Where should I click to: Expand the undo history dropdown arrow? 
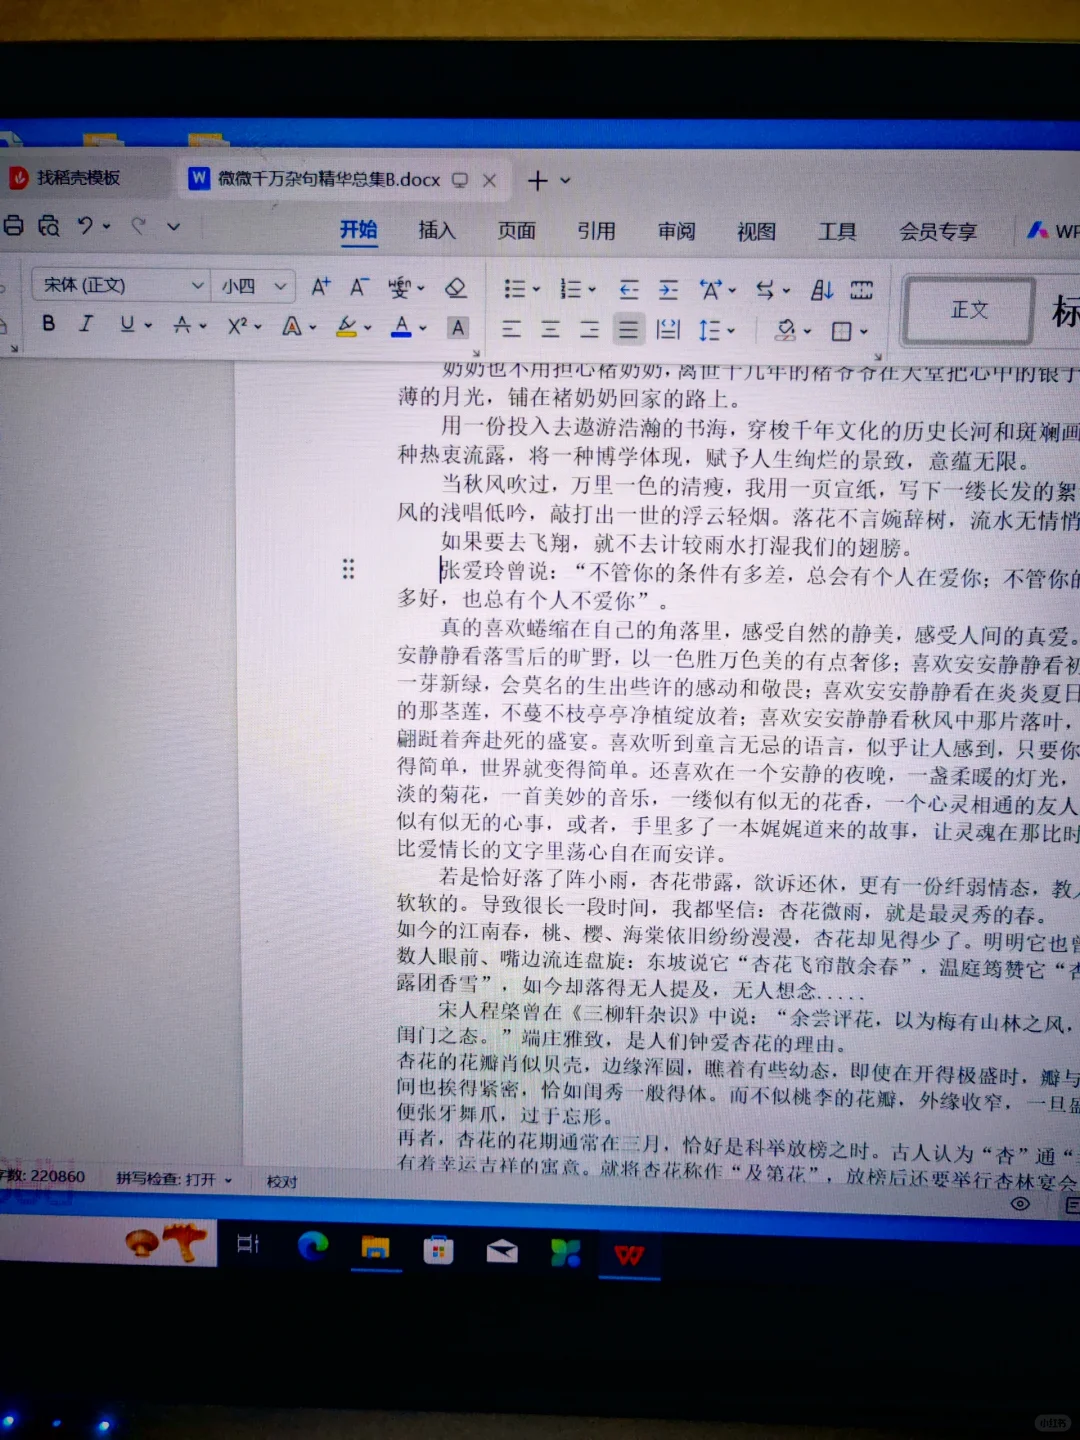pyautogui.click(x=106, y=227)
